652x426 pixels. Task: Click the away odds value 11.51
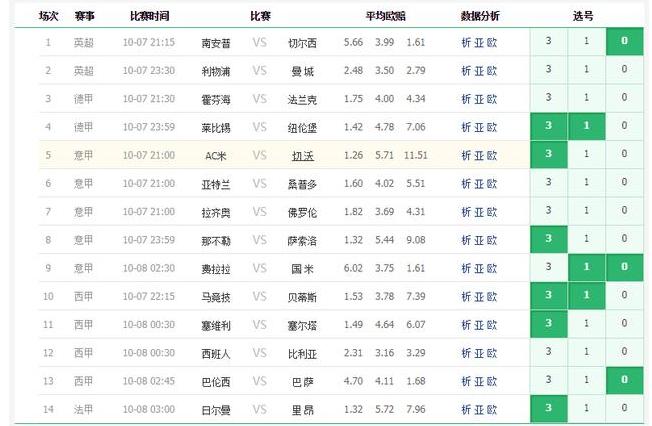(416, 156)
